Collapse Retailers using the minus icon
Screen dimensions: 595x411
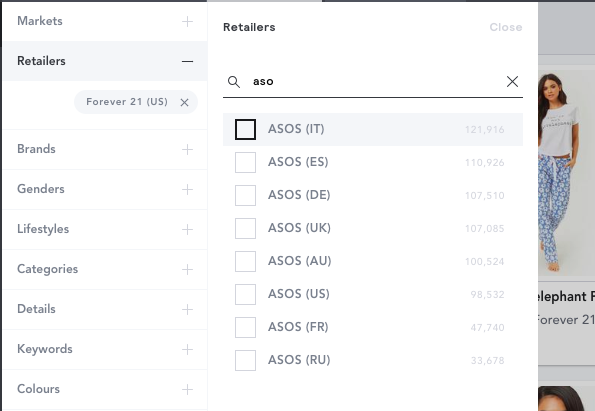pyautogui.click(x=187, y=61)
